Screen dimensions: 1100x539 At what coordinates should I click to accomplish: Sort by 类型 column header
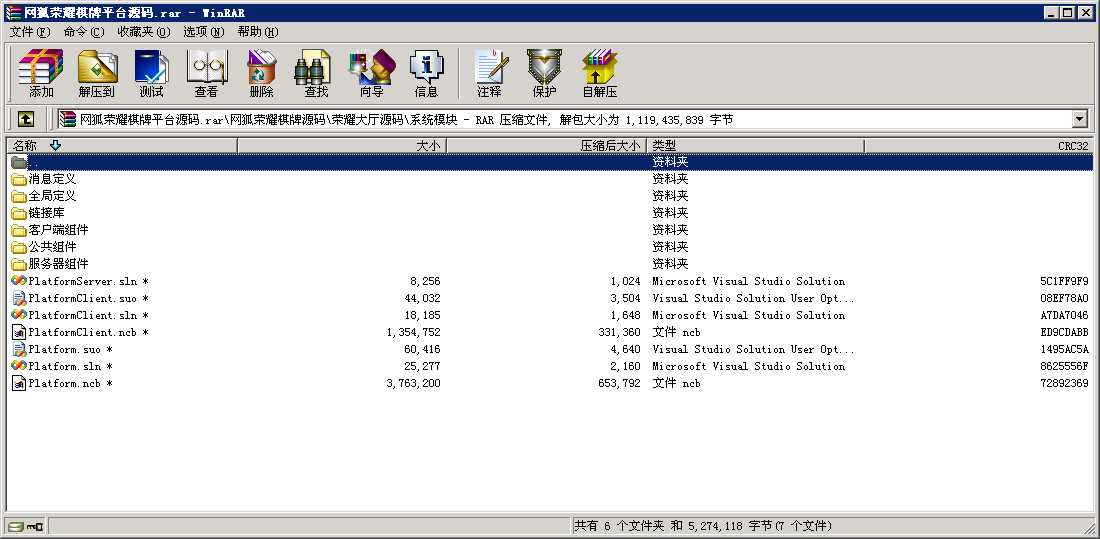755,145
